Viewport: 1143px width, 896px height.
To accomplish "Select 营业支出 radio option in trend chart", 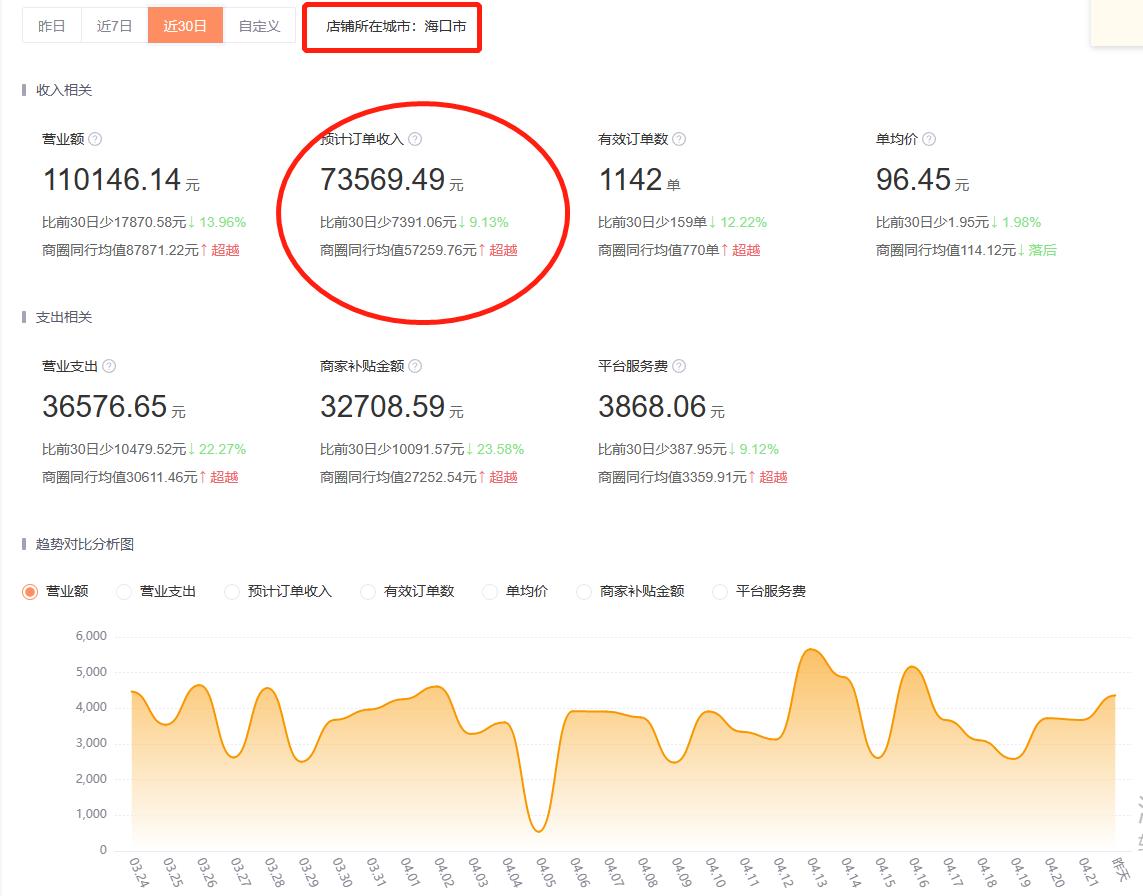I will pyautogui.click(x=124, y=591).
